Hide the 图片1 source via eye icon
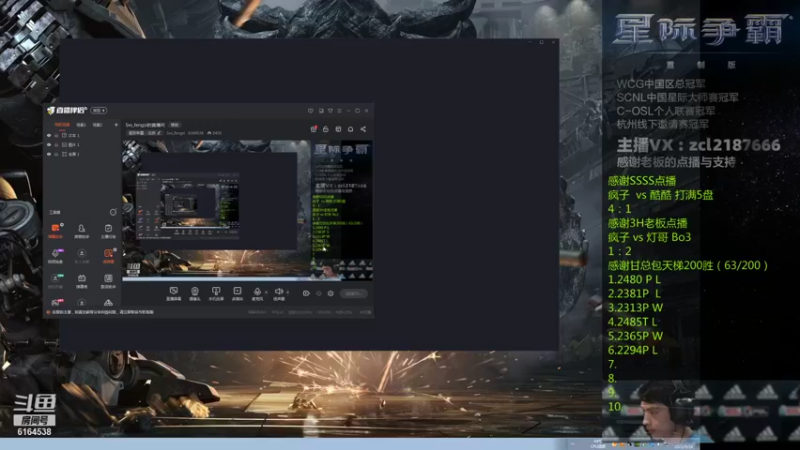The height and width of the screenshot is (450, 800). pyautogui.click(x=49, y=145)
